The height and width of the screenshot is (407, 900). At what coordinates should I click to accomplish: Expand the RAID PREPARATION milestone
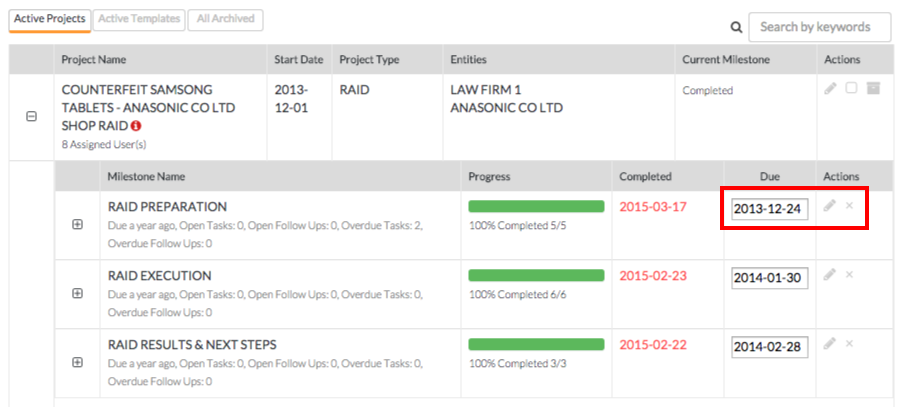[78, 225]
